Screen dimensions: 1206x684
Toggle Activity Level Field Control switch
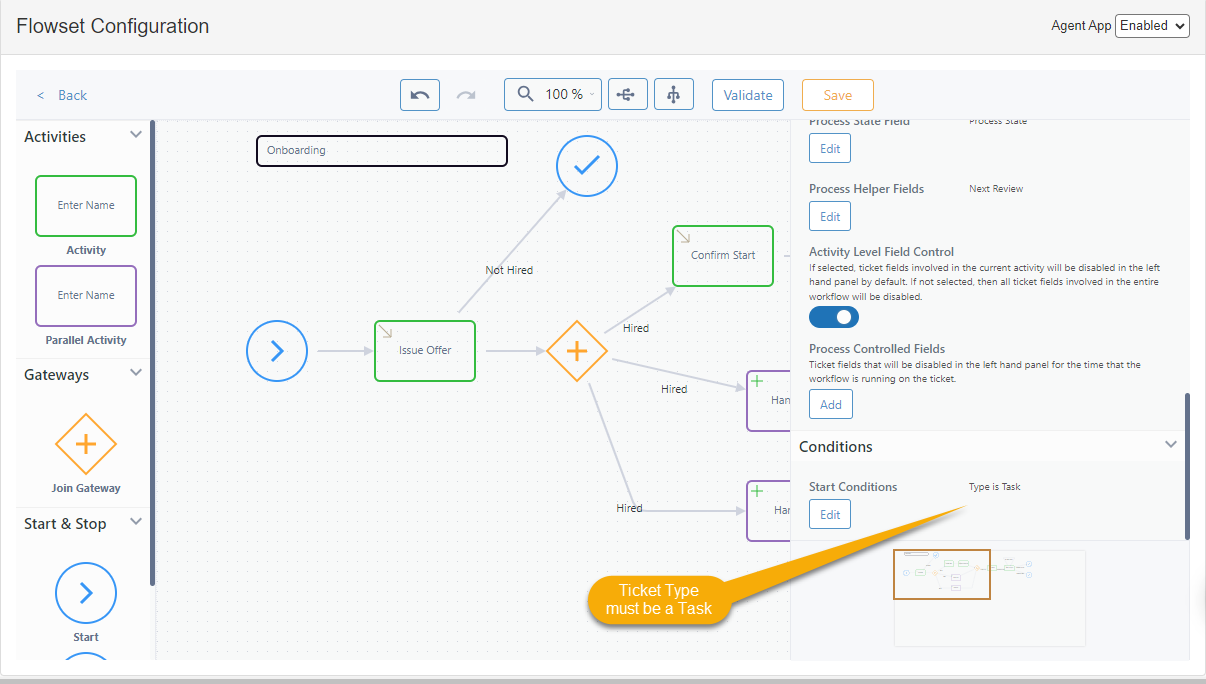point(834,317)
